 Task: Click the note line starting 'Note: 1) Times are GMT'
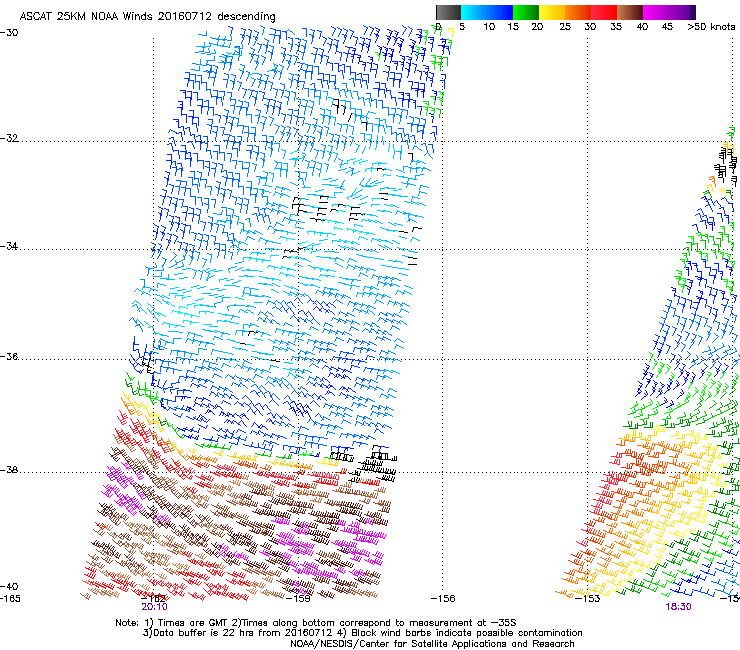[316, 623]
